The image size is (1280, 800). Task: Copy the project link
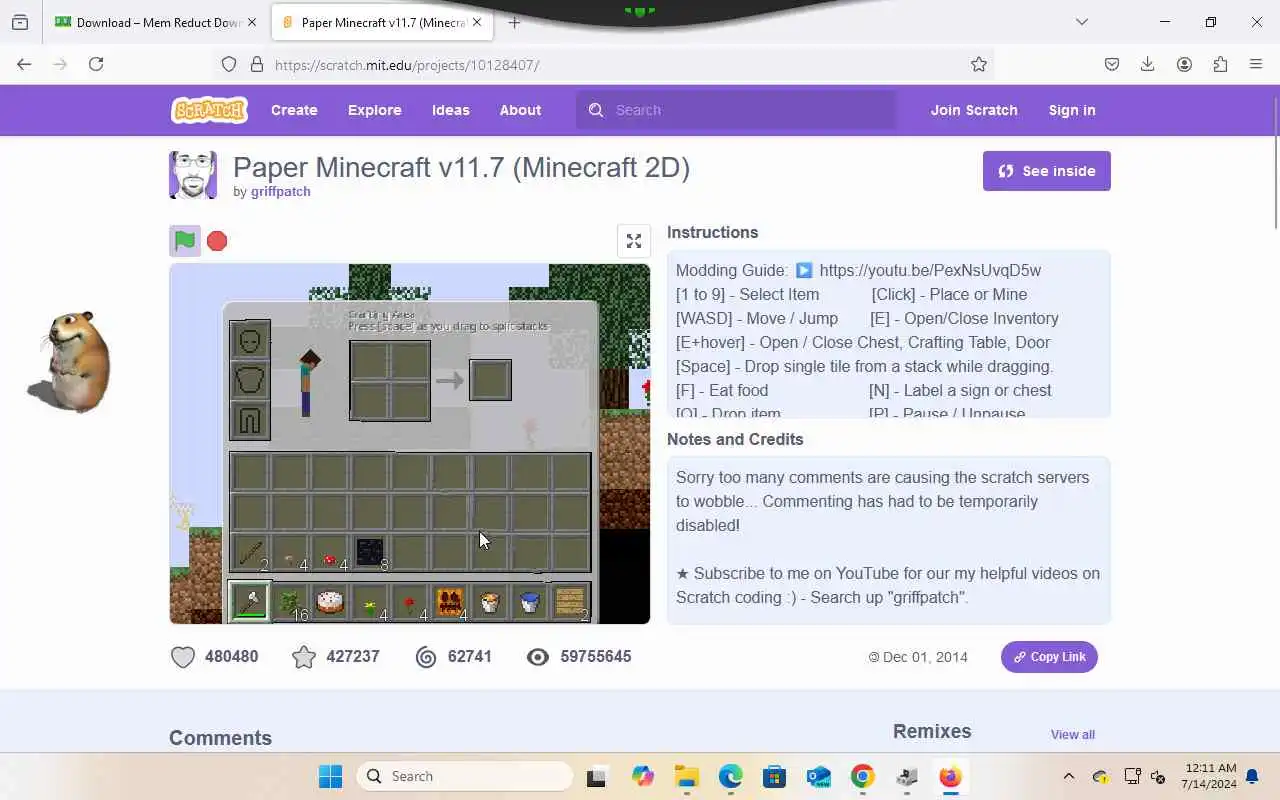[1049, 657]
